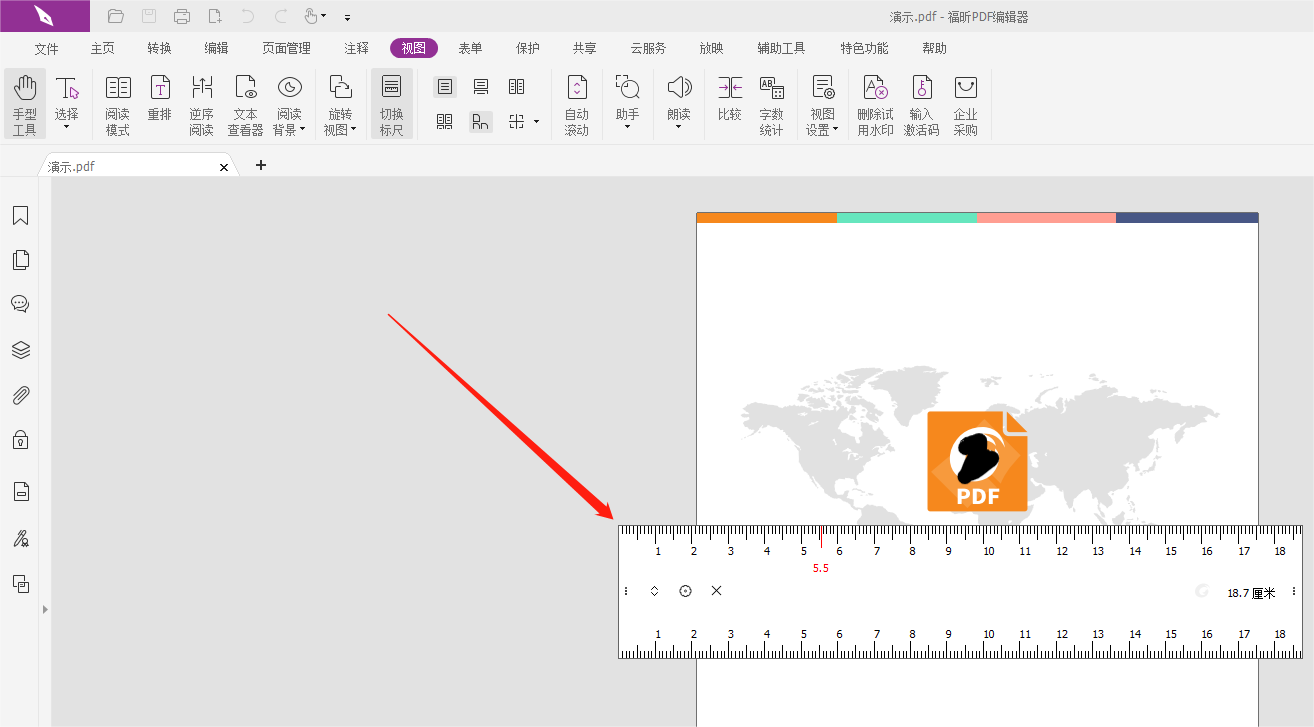
Task: Click the Compare (比较) tool
Action: tap(730, 100)
